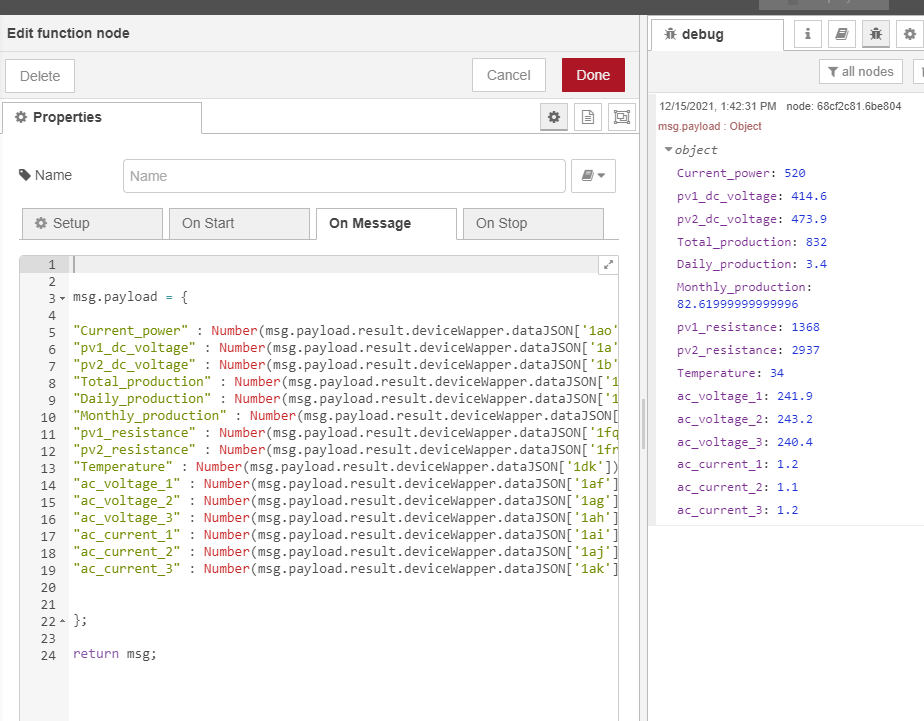The width and height of the screenshot is (924, 721).
Task: Click the "Current_power" code line
Action: coord(345,331)
